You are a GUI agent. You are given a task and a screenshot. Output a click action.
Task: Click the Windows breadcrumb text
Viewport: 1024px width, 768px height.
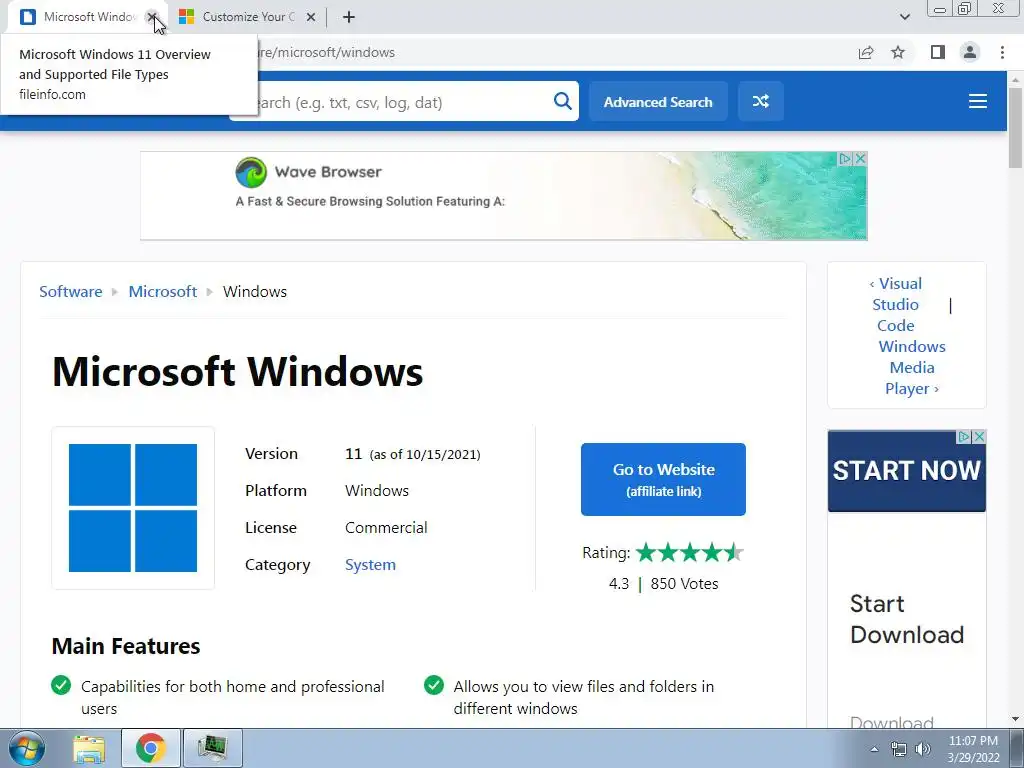click(x=255, y=291)
